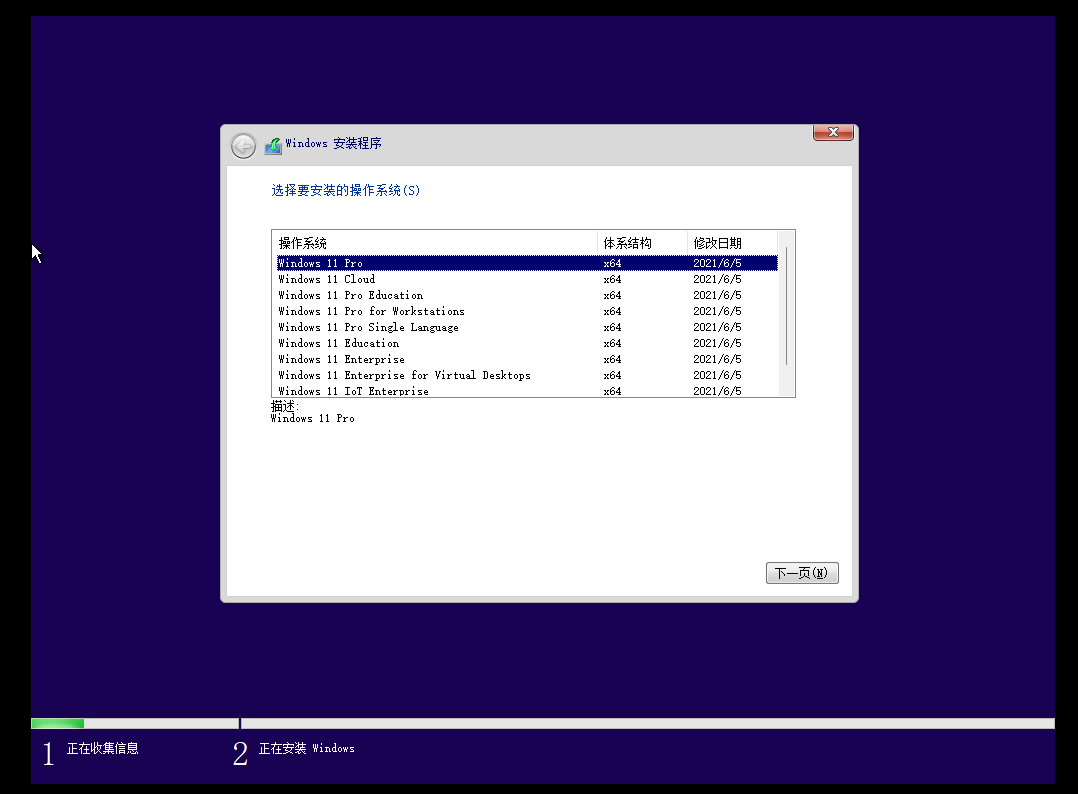Click the green setup progress bar
The image size is (1078, 794).
(58, 723)
